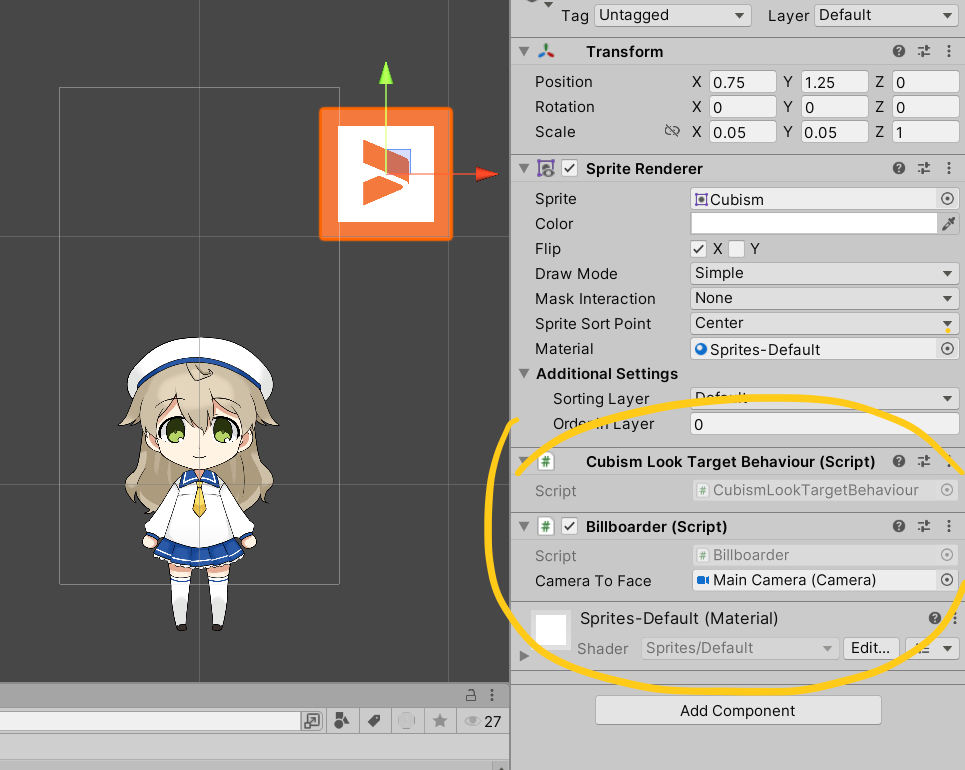
Task: Collapse the Sprite Renderer component foldout
Action: point(524,168)
